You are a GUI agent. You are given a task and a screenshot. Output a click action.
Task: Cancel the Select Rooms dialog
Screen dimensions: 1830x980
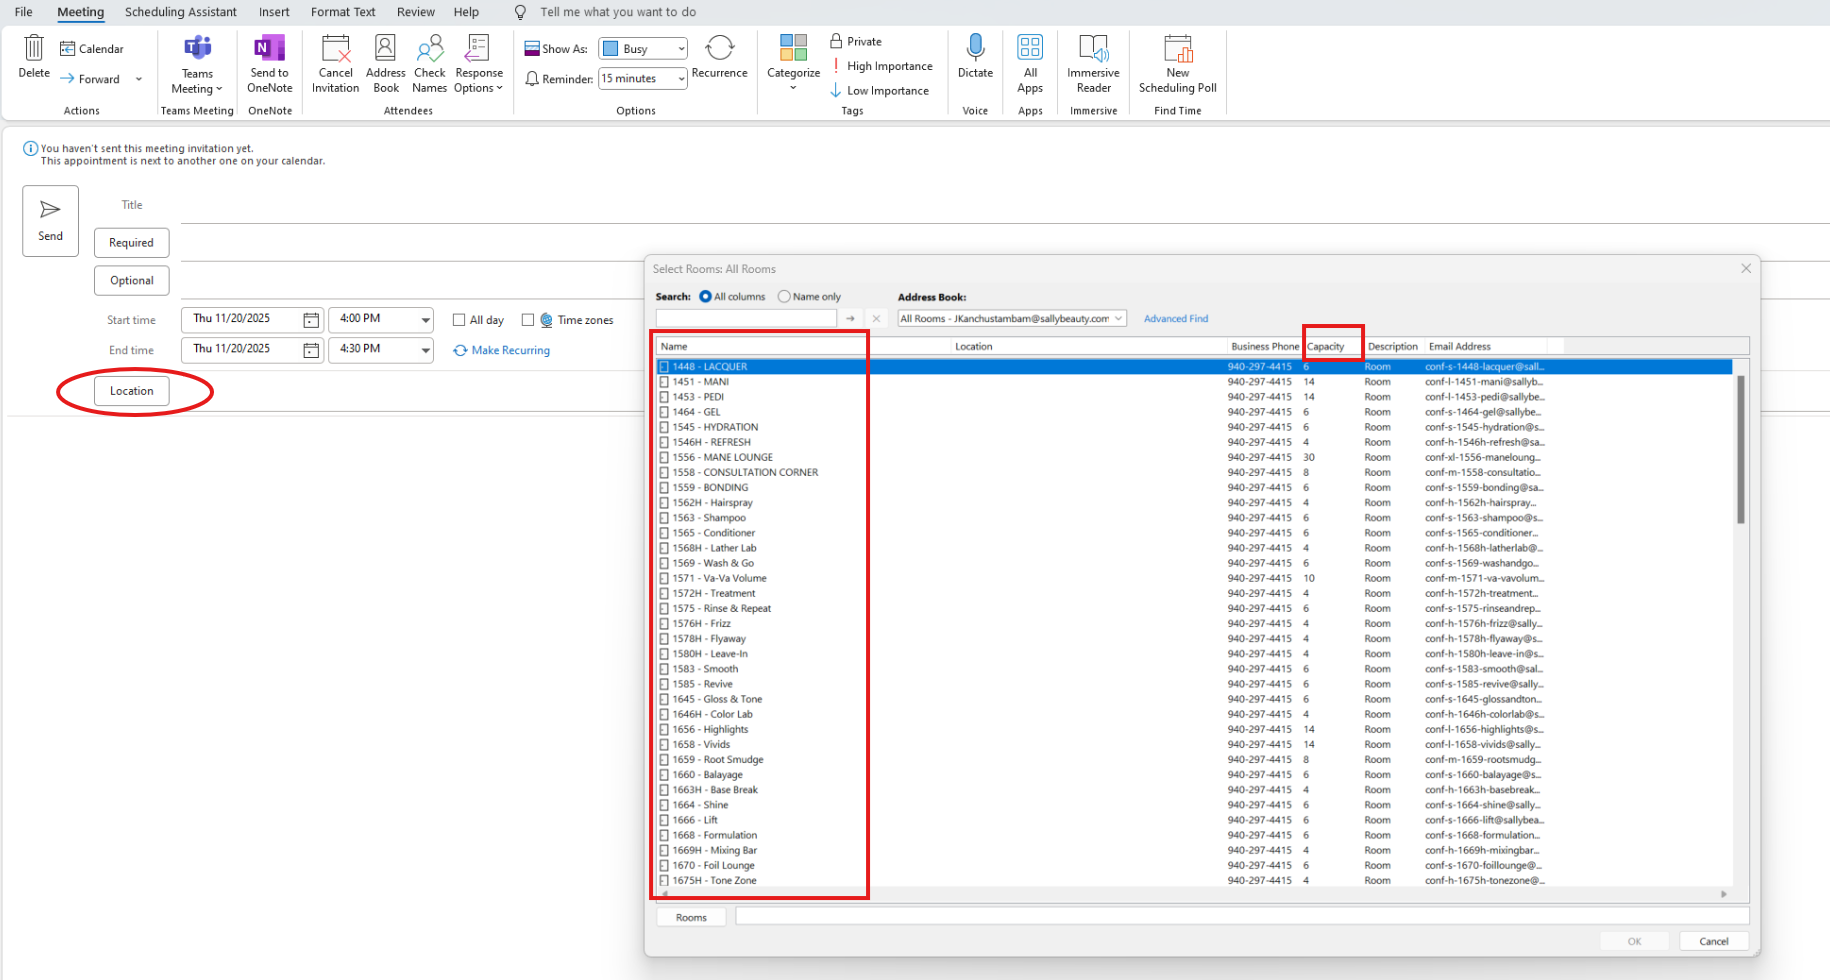pos(1714,941)
